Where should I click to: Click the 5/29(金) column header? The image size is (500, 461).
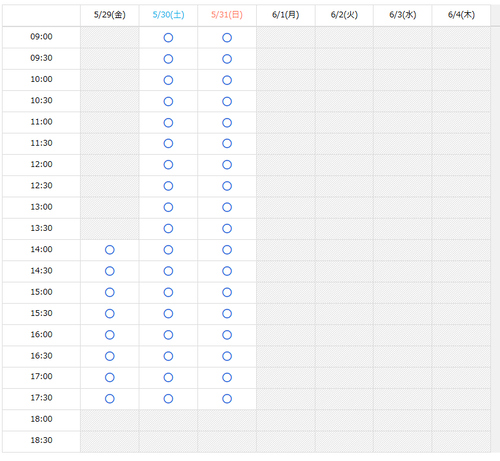[x=110, y=15]
